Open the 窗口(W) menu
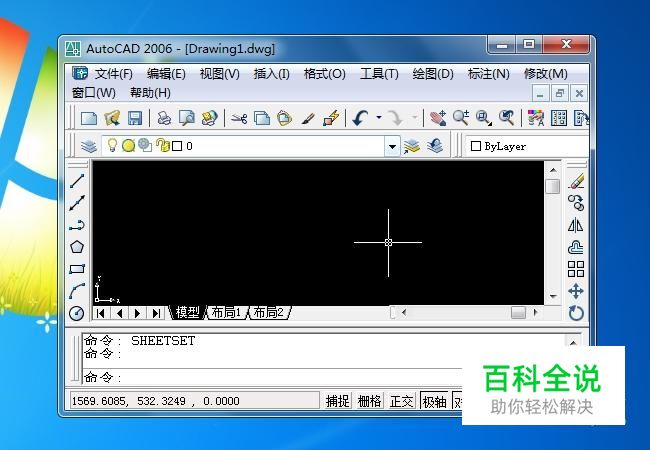Image resolution: width=650 pixels, height=450 pixels. click(x=94, y=93)
